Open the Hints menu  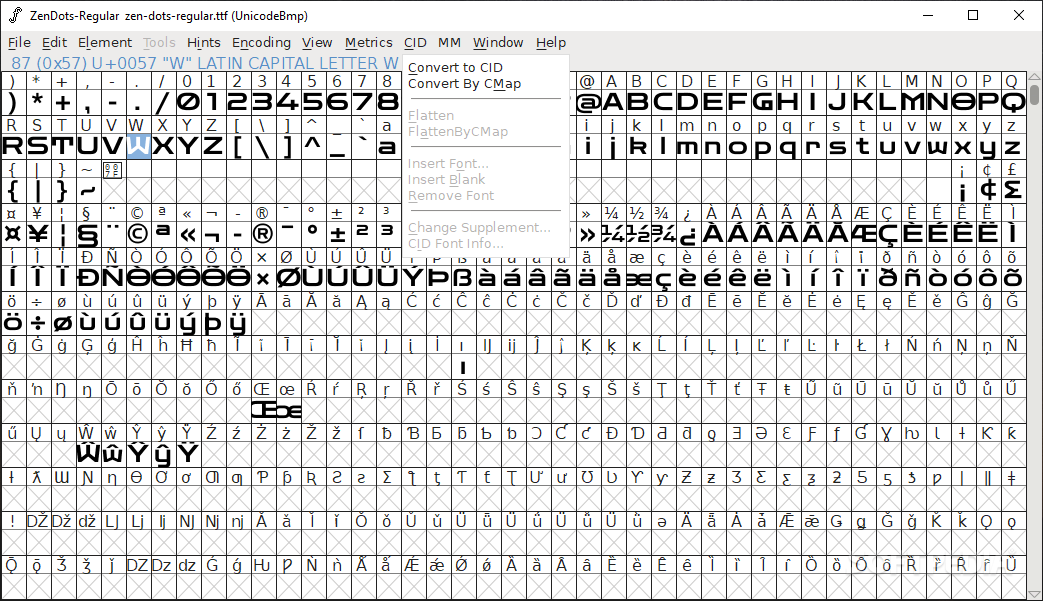204,43
